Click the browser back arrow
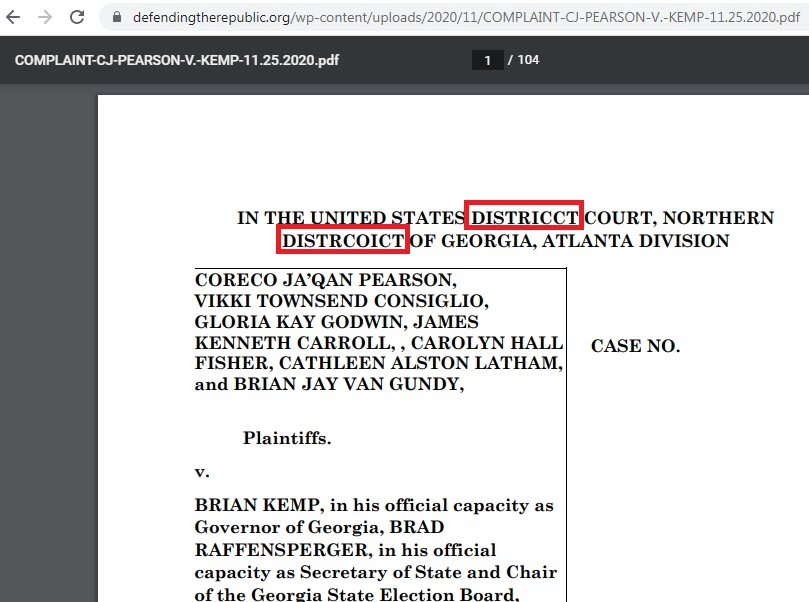The width and height of the screenshot is (809, 602). (13, 18)
